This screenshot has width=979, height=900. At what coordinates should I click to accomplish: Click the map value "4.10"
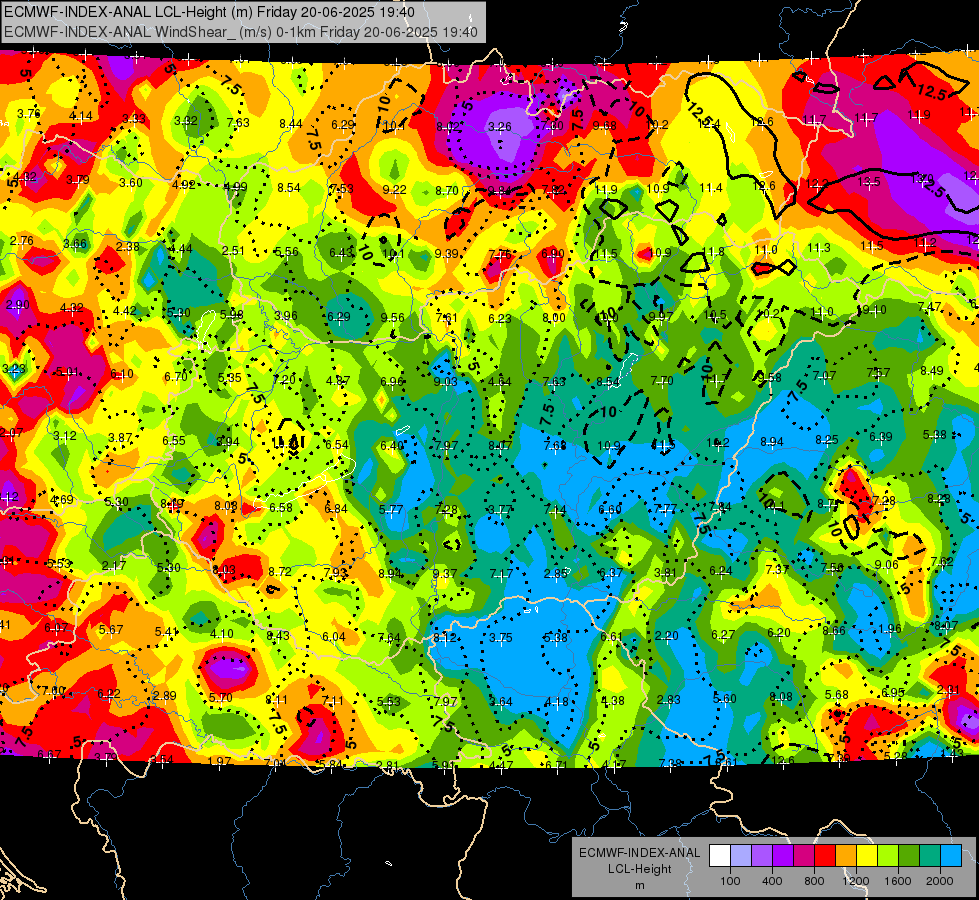pos(222,633)
